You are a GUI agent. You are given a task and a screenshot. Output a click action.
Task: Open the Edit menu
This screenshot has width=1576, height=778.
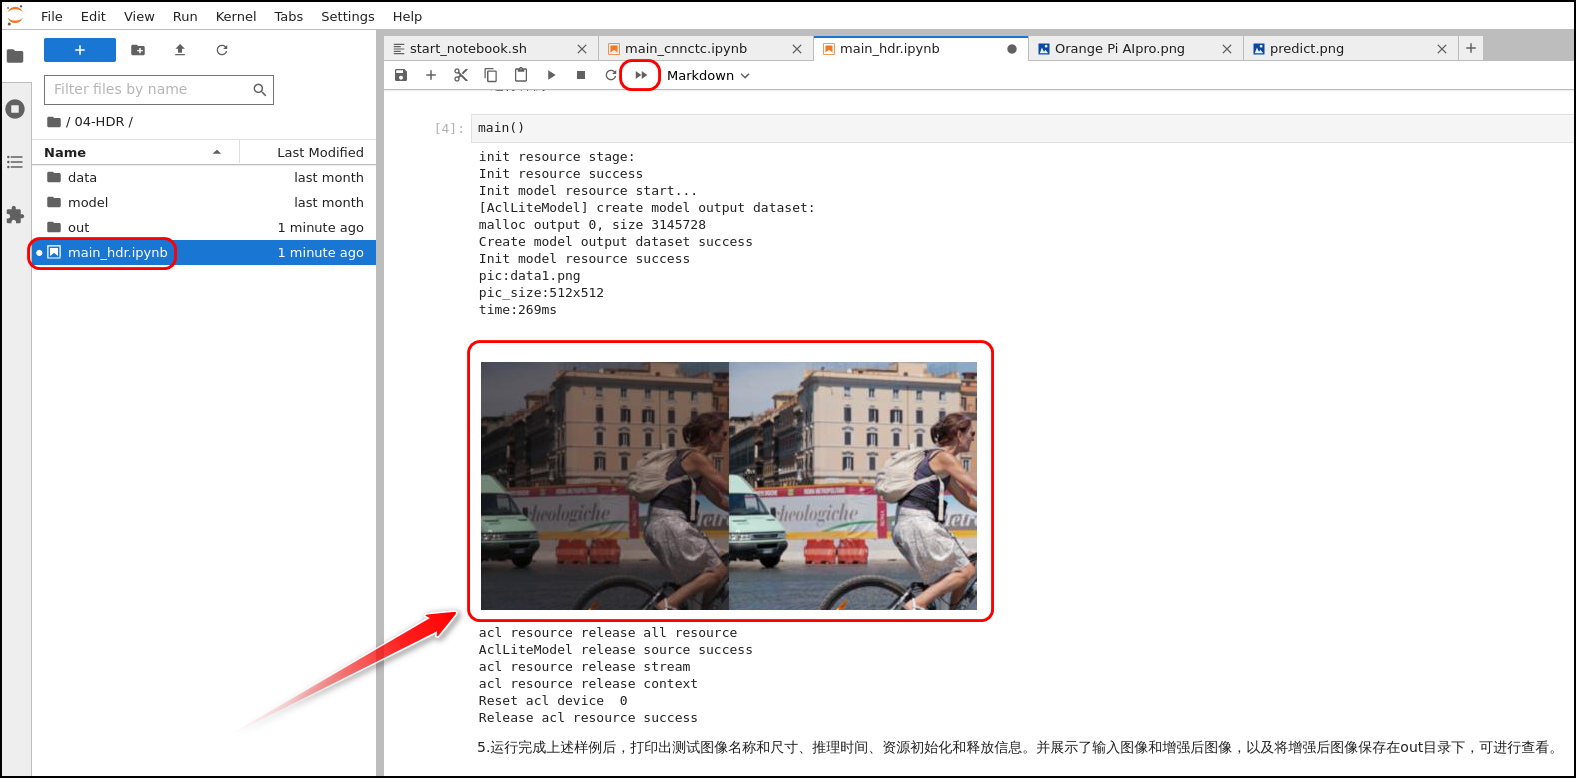(93, 16)
